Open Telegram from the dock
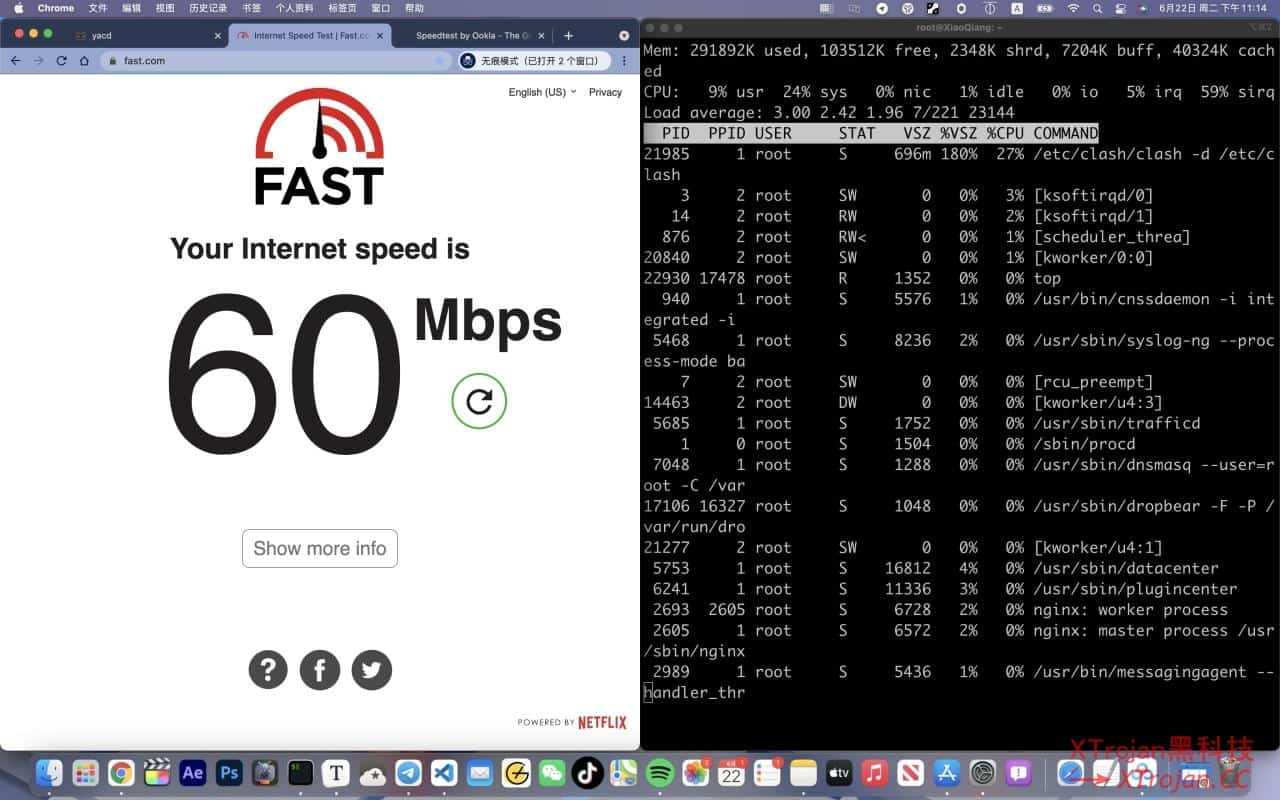 pyautogui.click(x=408, y=773)
